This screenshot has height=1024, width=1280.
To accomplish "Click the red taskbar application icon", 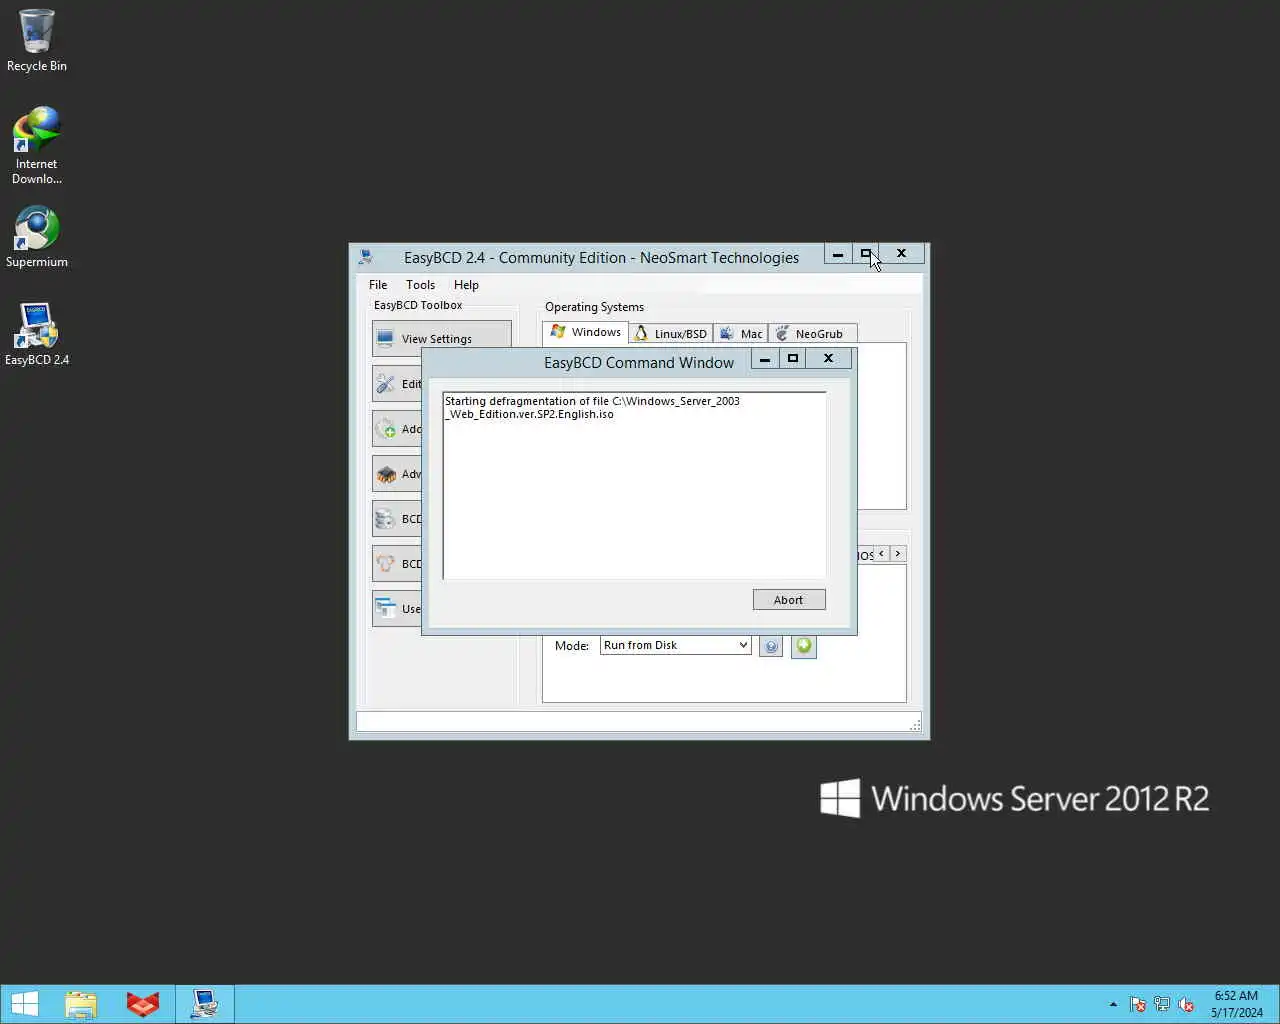I will coord(143,1004).
